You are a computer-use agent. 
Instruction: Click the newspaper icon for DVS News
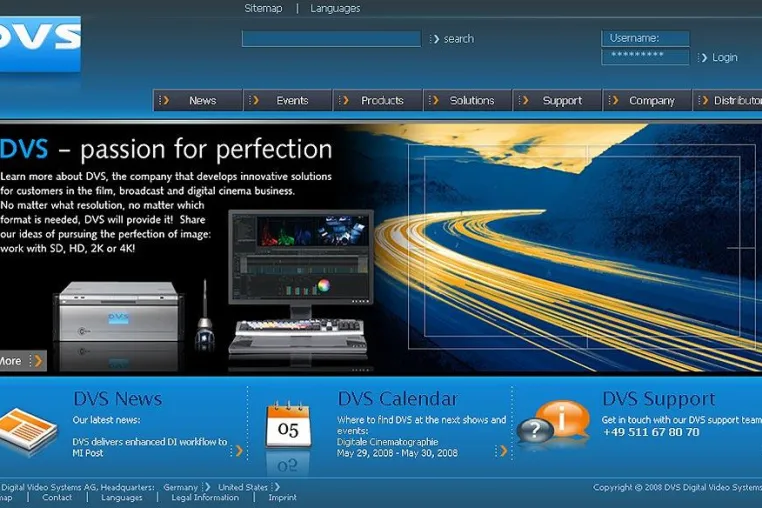coord(28,430)
